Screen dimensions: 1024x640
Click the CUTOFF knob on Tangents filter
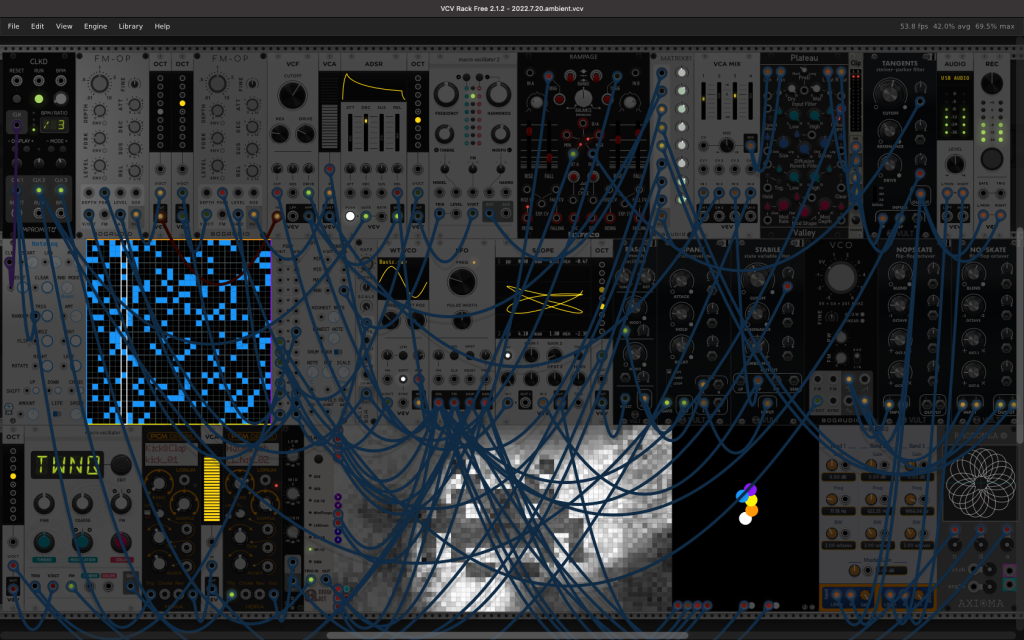(x=889, y=93)
